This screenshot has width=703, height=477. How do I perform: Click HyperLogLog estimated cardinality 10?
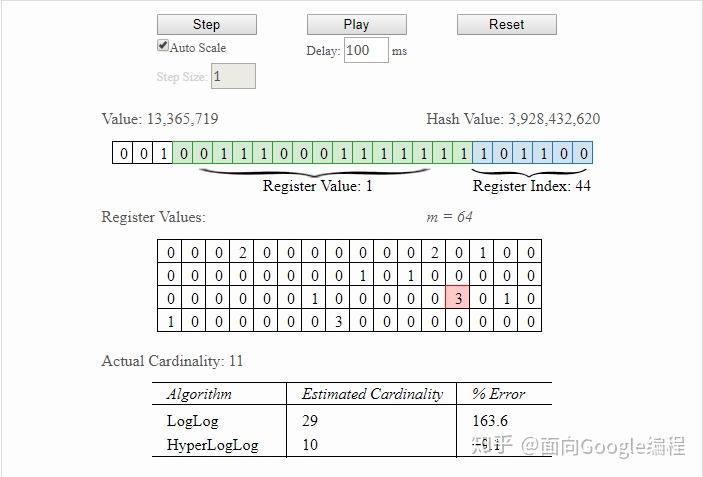[310, 445]
